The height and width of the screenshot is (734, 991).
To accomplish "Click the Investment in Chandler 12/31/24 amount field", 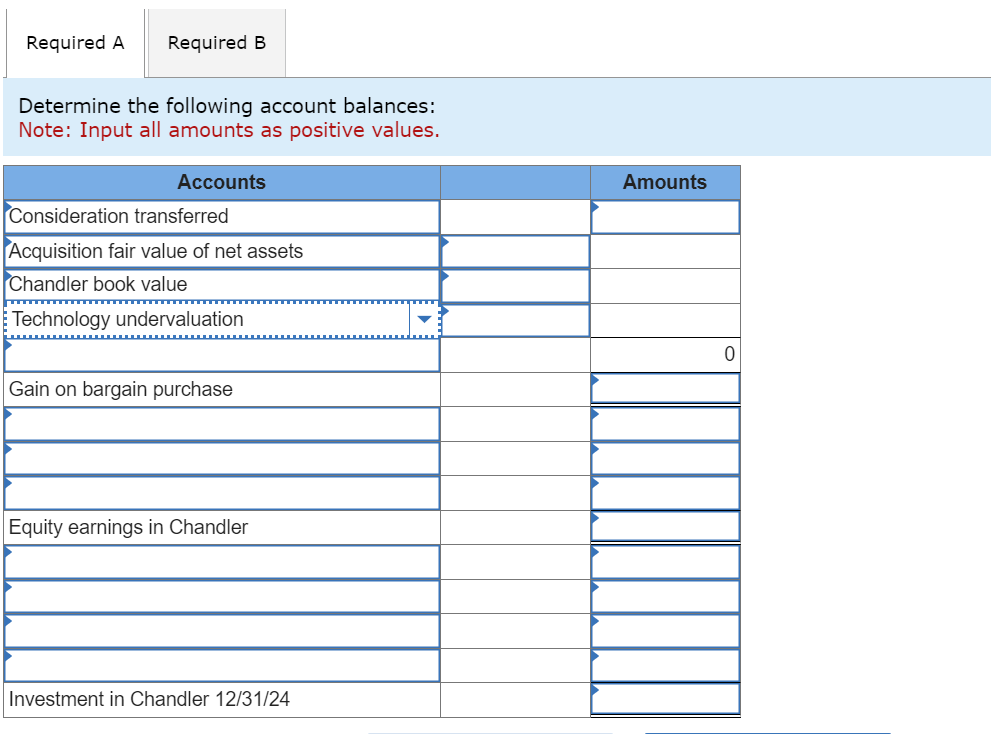I will tap(665, 699).
